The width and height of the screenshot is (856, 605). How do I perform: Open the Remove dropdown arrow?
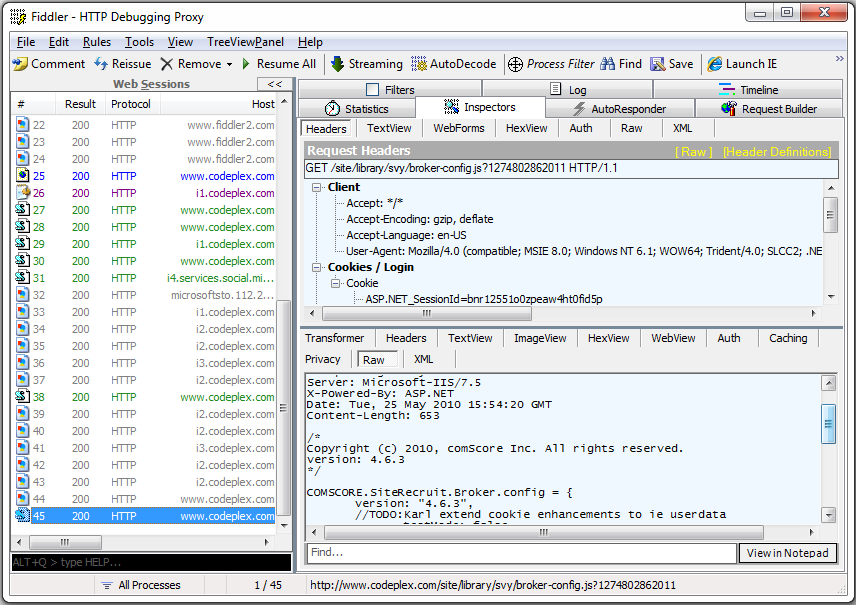coord(229,64)
